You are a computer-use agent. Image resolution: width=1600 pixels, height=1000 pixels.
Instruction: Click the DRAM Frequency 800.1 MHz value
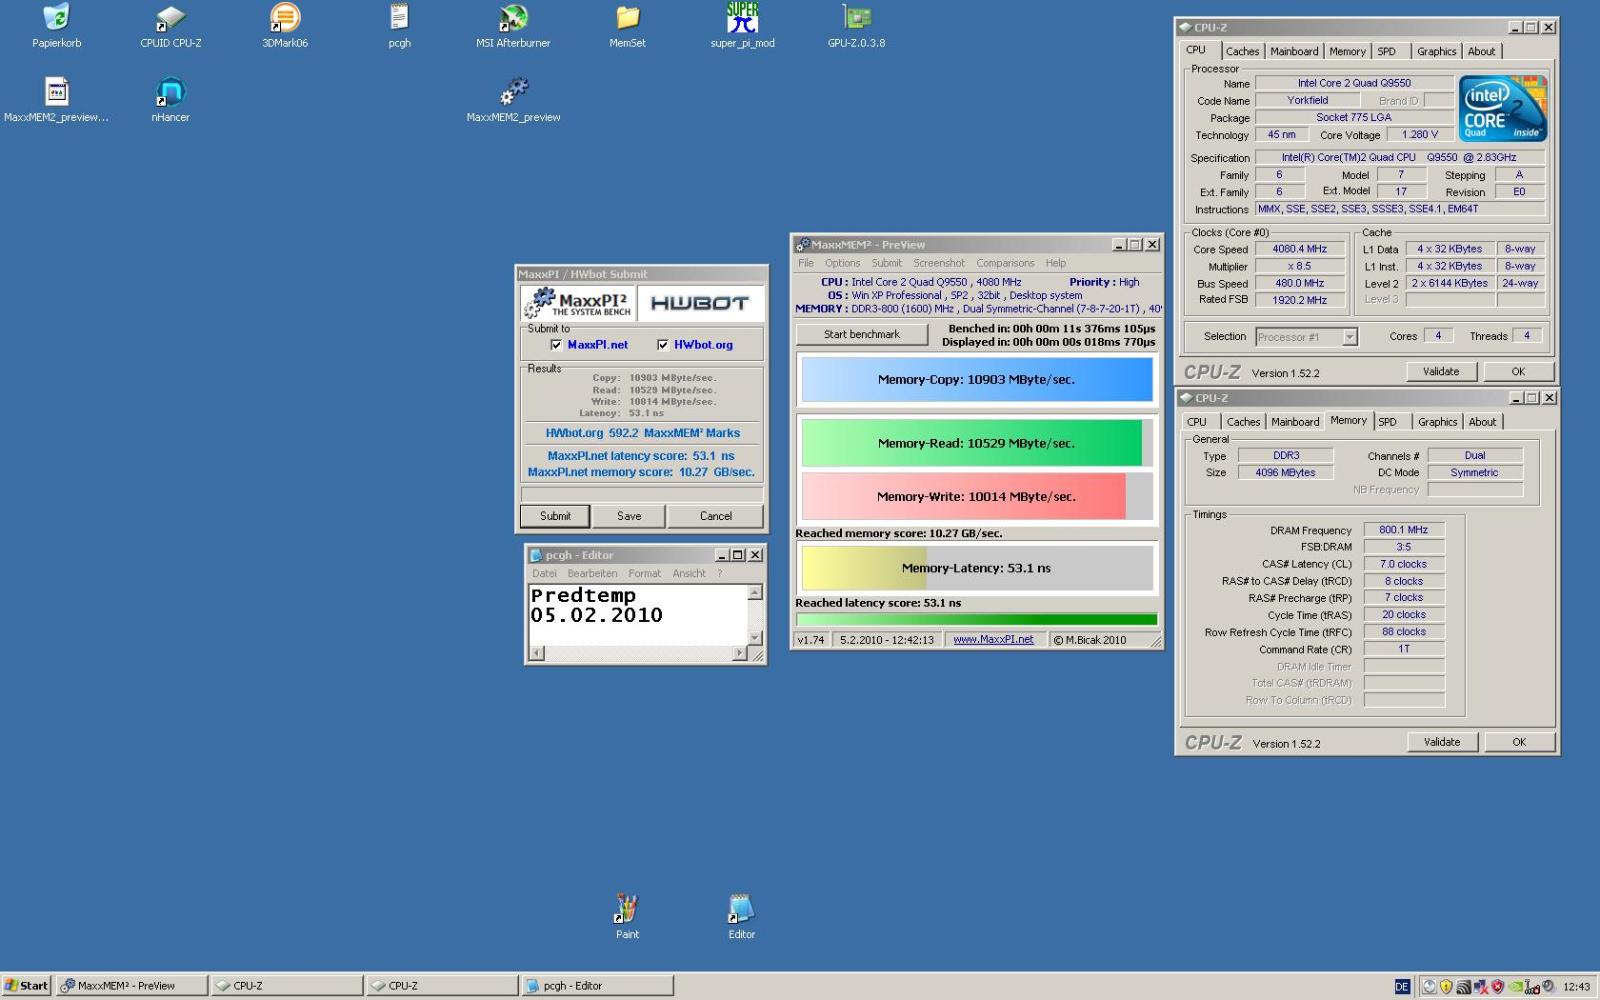pyautogui.click(x=1404, y=530)
